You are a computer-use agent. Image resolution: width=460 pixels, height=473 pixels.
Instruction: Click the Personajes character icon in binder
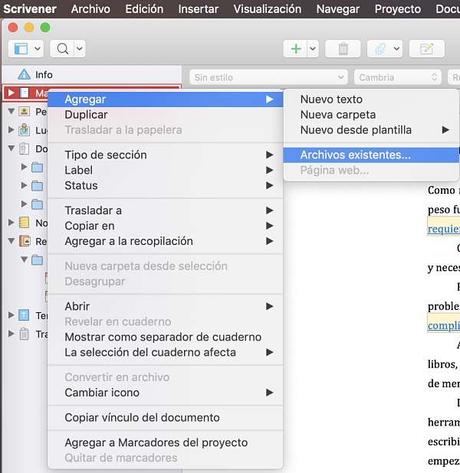(24, 111)
